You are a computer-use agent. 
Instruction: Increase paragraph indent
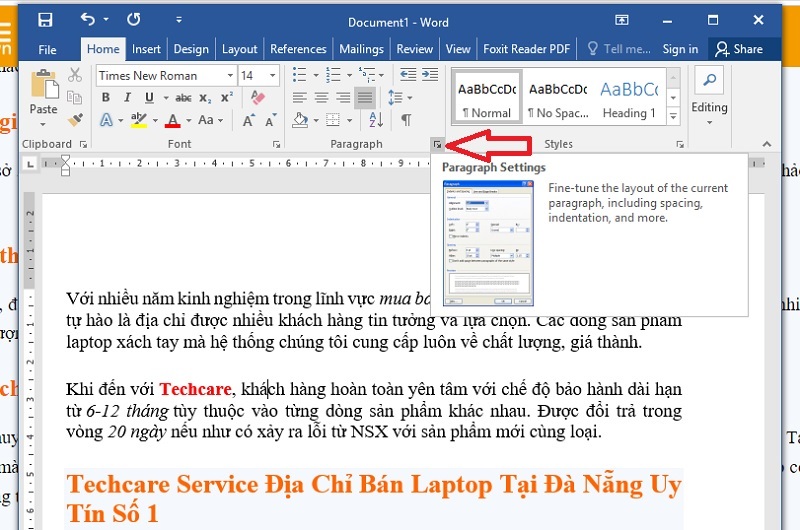coord(430,75)
